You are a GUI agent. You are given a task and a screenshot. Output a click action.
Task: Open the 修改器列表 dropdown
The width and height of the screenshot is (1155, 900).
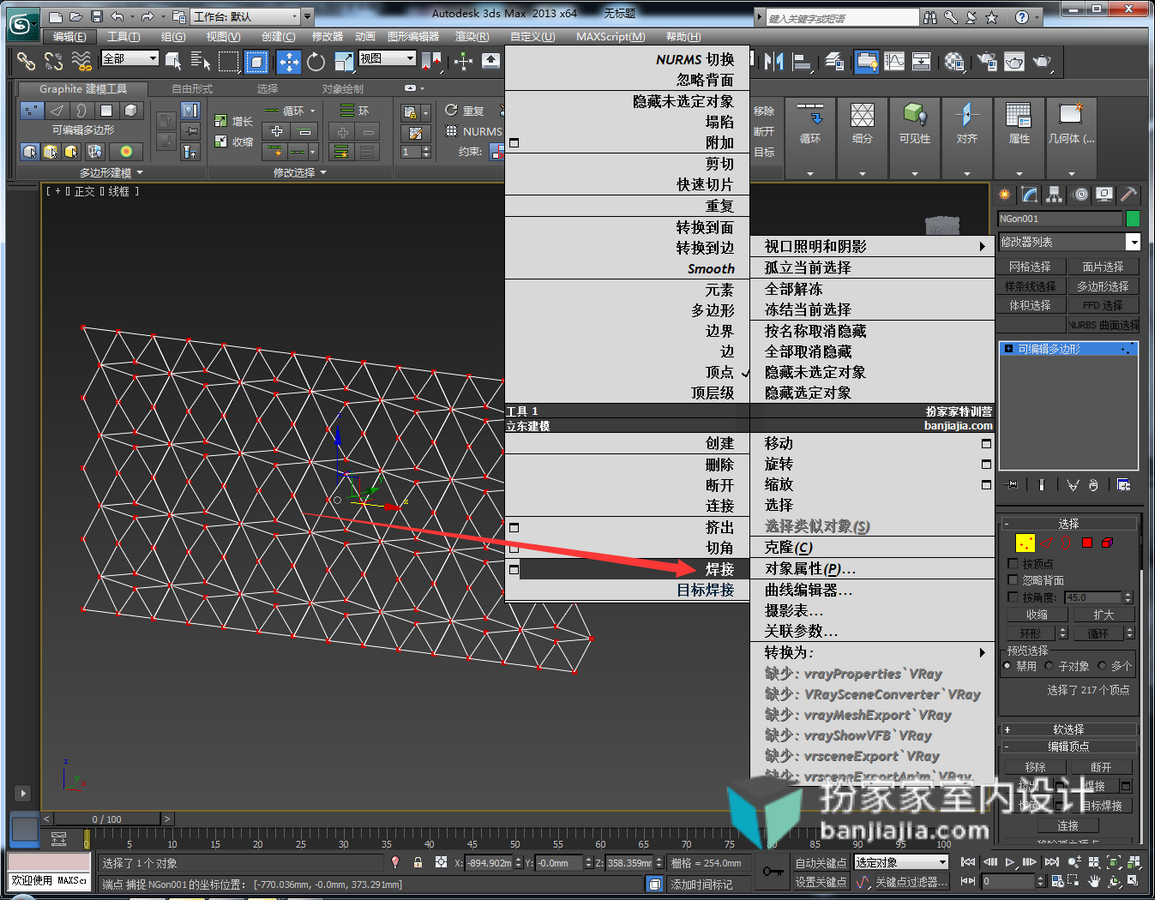(x=1069, y=242)
